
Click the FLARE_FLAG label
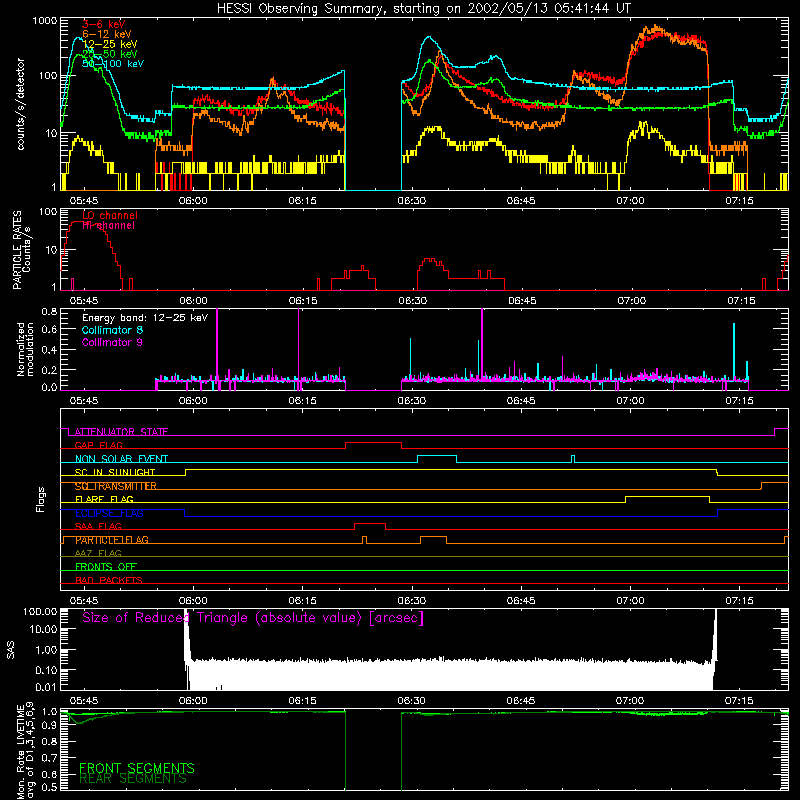tap(104, 499)
